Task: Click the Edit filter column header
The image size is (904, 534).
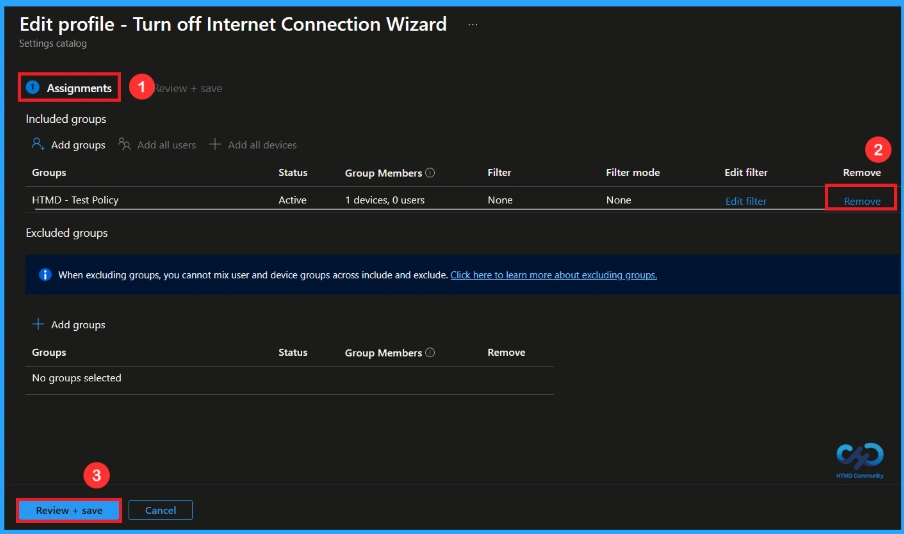Action: coord(746,172)
